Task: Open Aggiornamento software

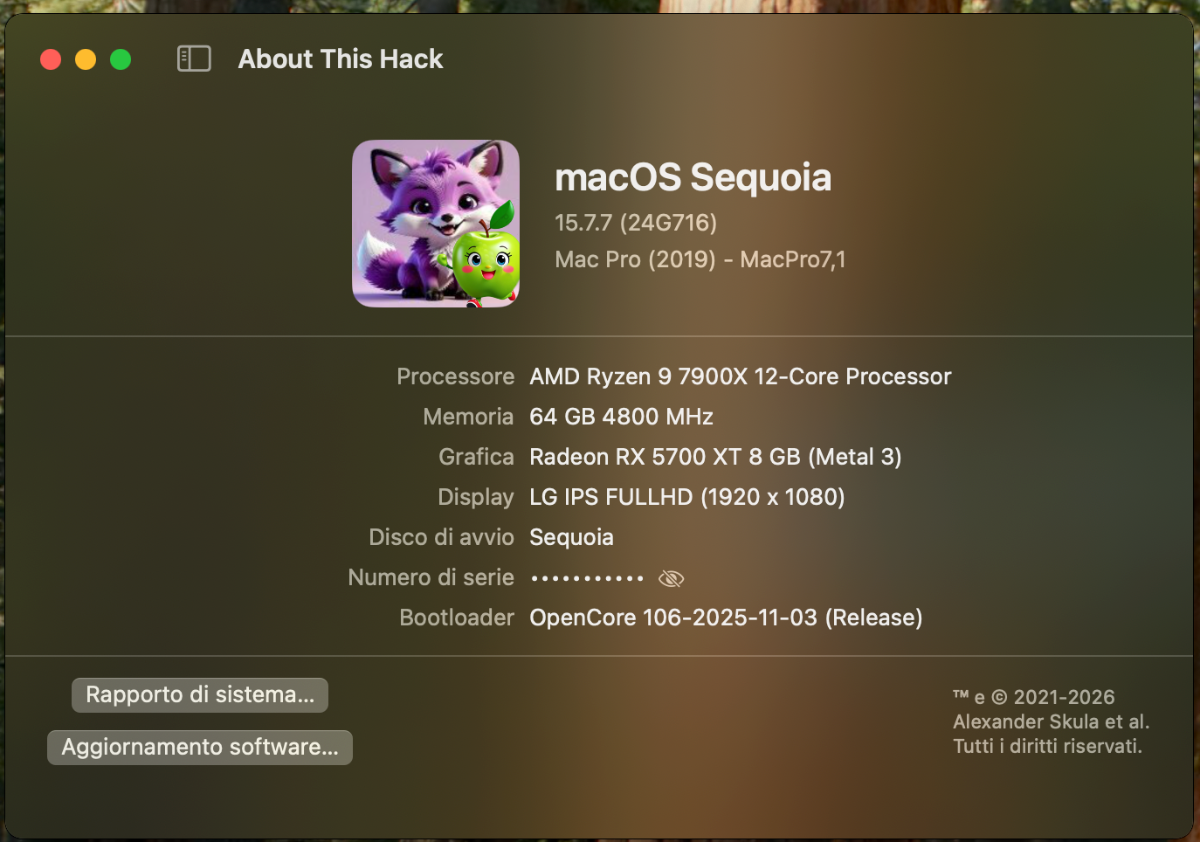Action: click(200, 747)
